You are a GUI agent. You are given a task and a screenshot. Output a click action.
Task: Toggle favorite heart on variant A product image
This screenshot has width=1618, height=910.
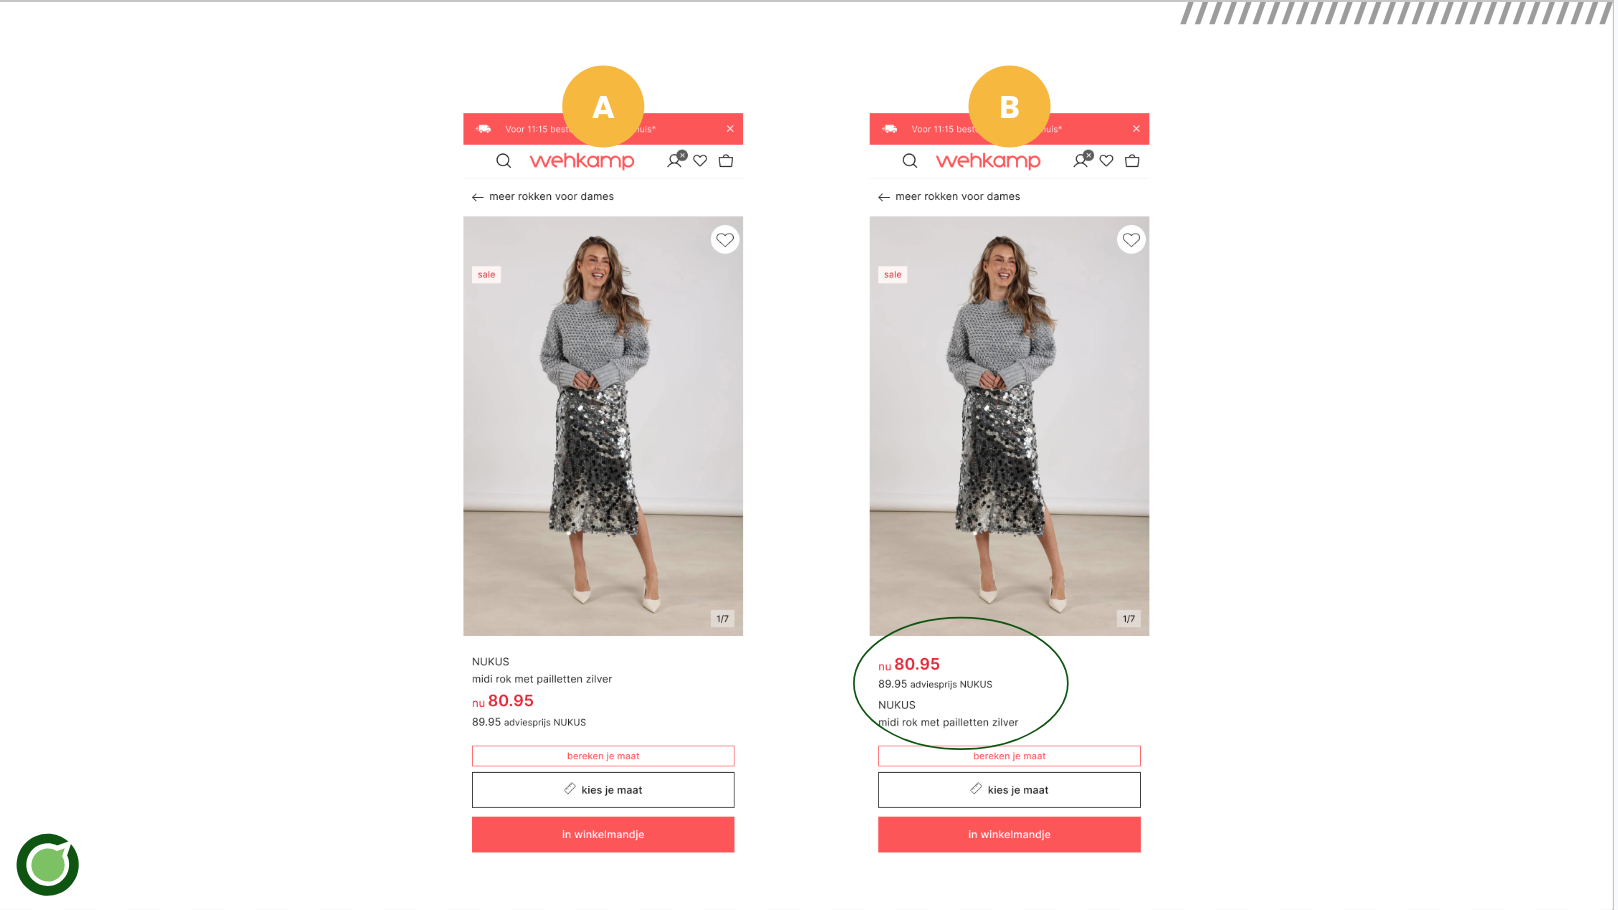point(725,240)
